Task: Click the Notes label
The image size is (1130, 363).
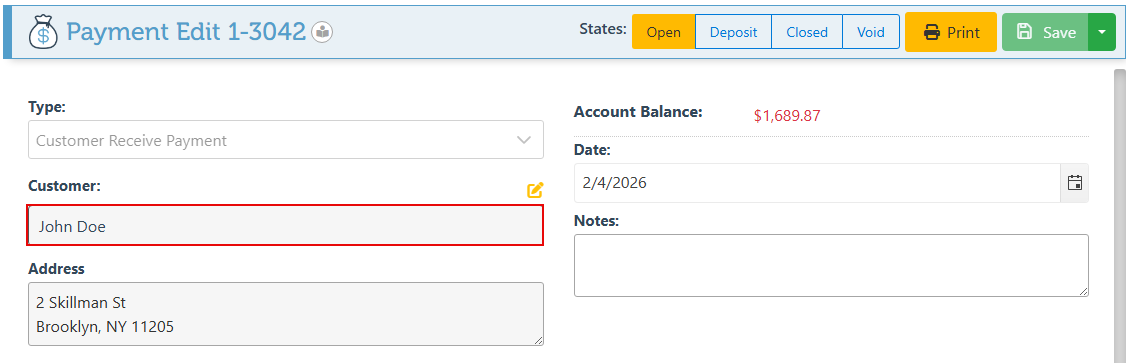Action: [597, 220]
